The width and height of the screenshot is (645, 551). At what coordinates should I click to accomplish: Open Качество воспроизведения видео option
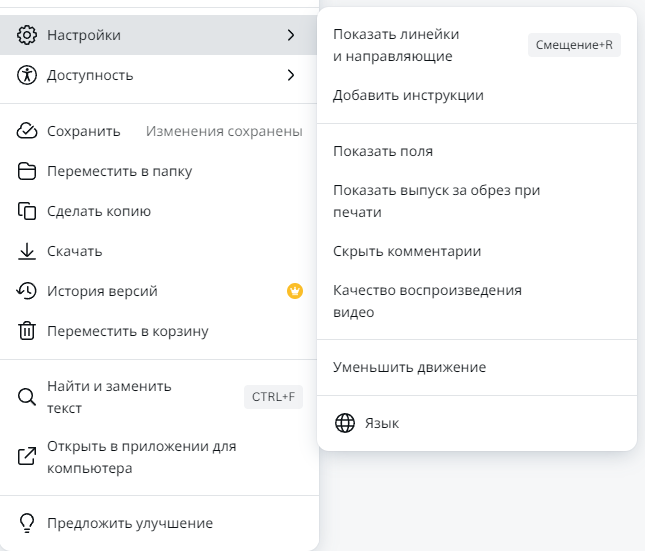click(x=427, y=301)
